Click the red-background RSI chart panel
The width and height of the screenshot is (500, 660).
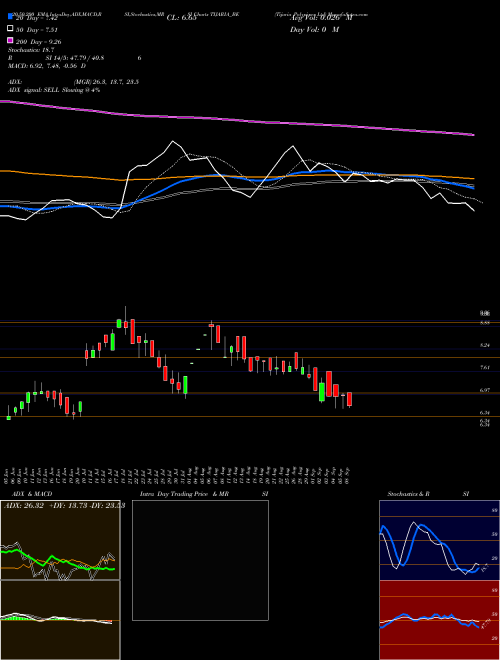[x=439, y=620]
